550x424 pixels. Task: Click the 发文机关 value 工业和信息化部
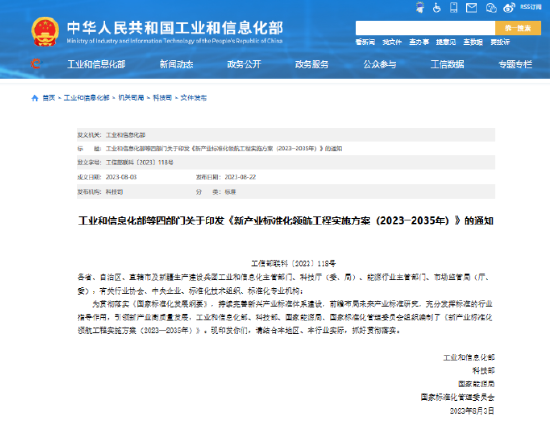pos(126,135)
